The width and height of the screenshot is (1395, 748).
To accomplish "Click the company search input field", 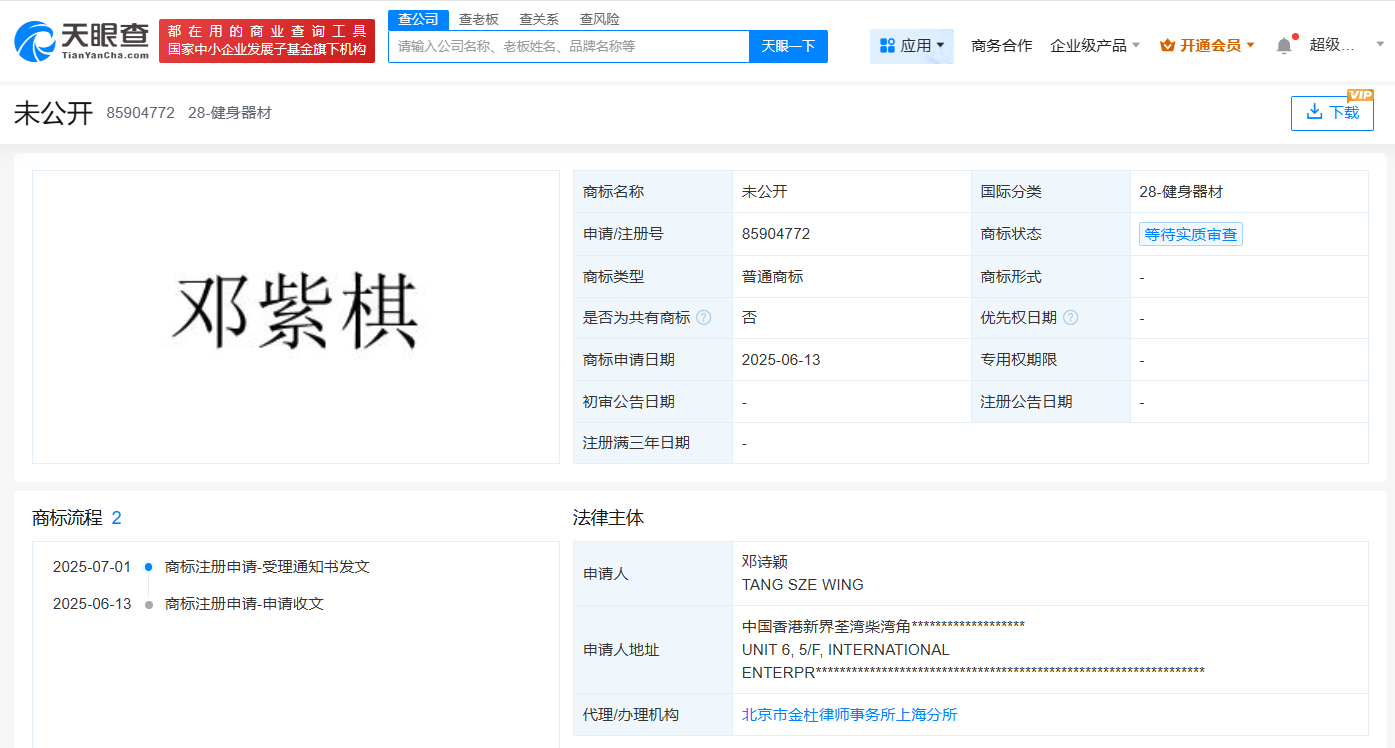I will (568, 46).
